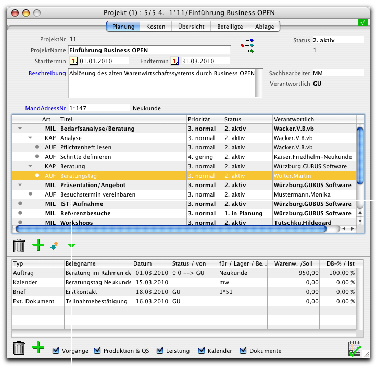This screenshot has width=386, height=373.
Task: Click the bottom trash can icon
Action: pos(19,348)
